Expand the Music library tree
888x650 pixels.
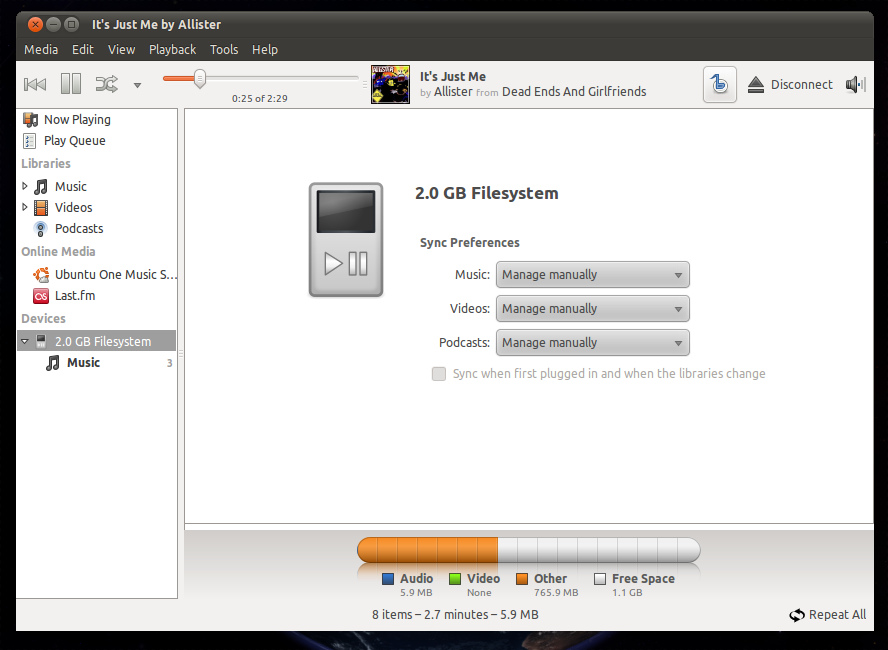point(25,186)
